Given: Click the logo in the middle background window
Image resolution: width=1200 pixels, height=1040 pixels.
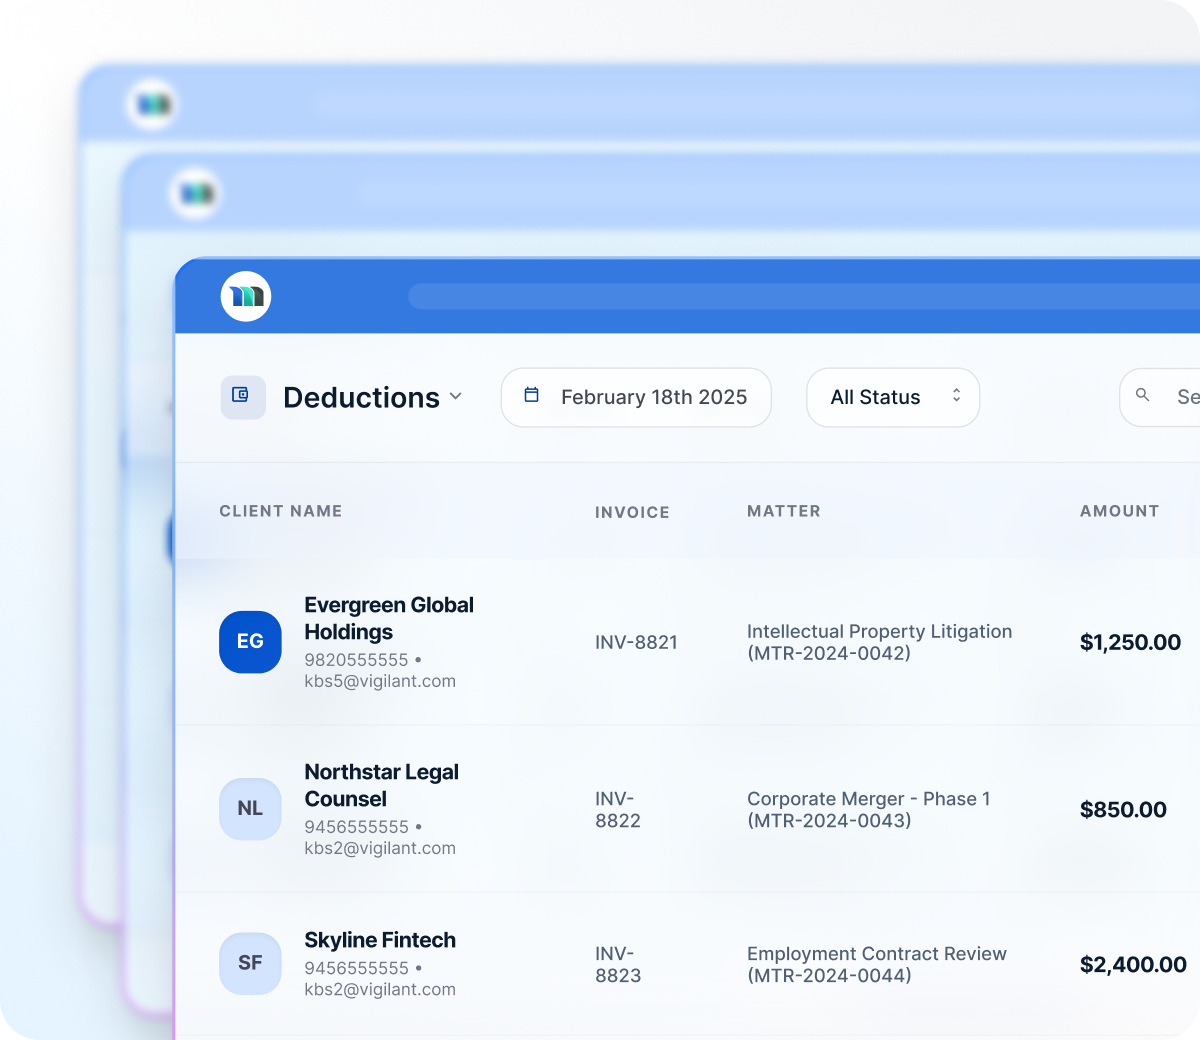Looking at the screenshot, I should coord(196,193).
